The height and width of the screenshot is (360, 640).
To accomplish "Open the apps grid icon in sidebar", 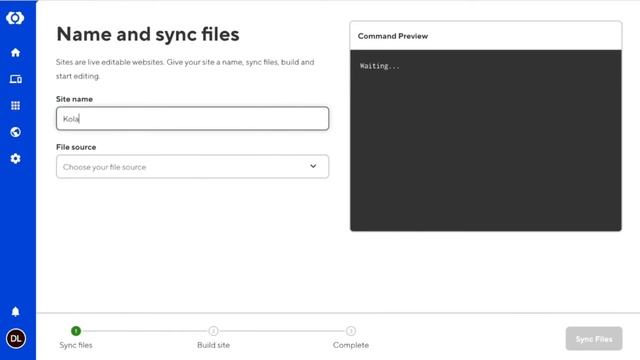I will [16, 106].
